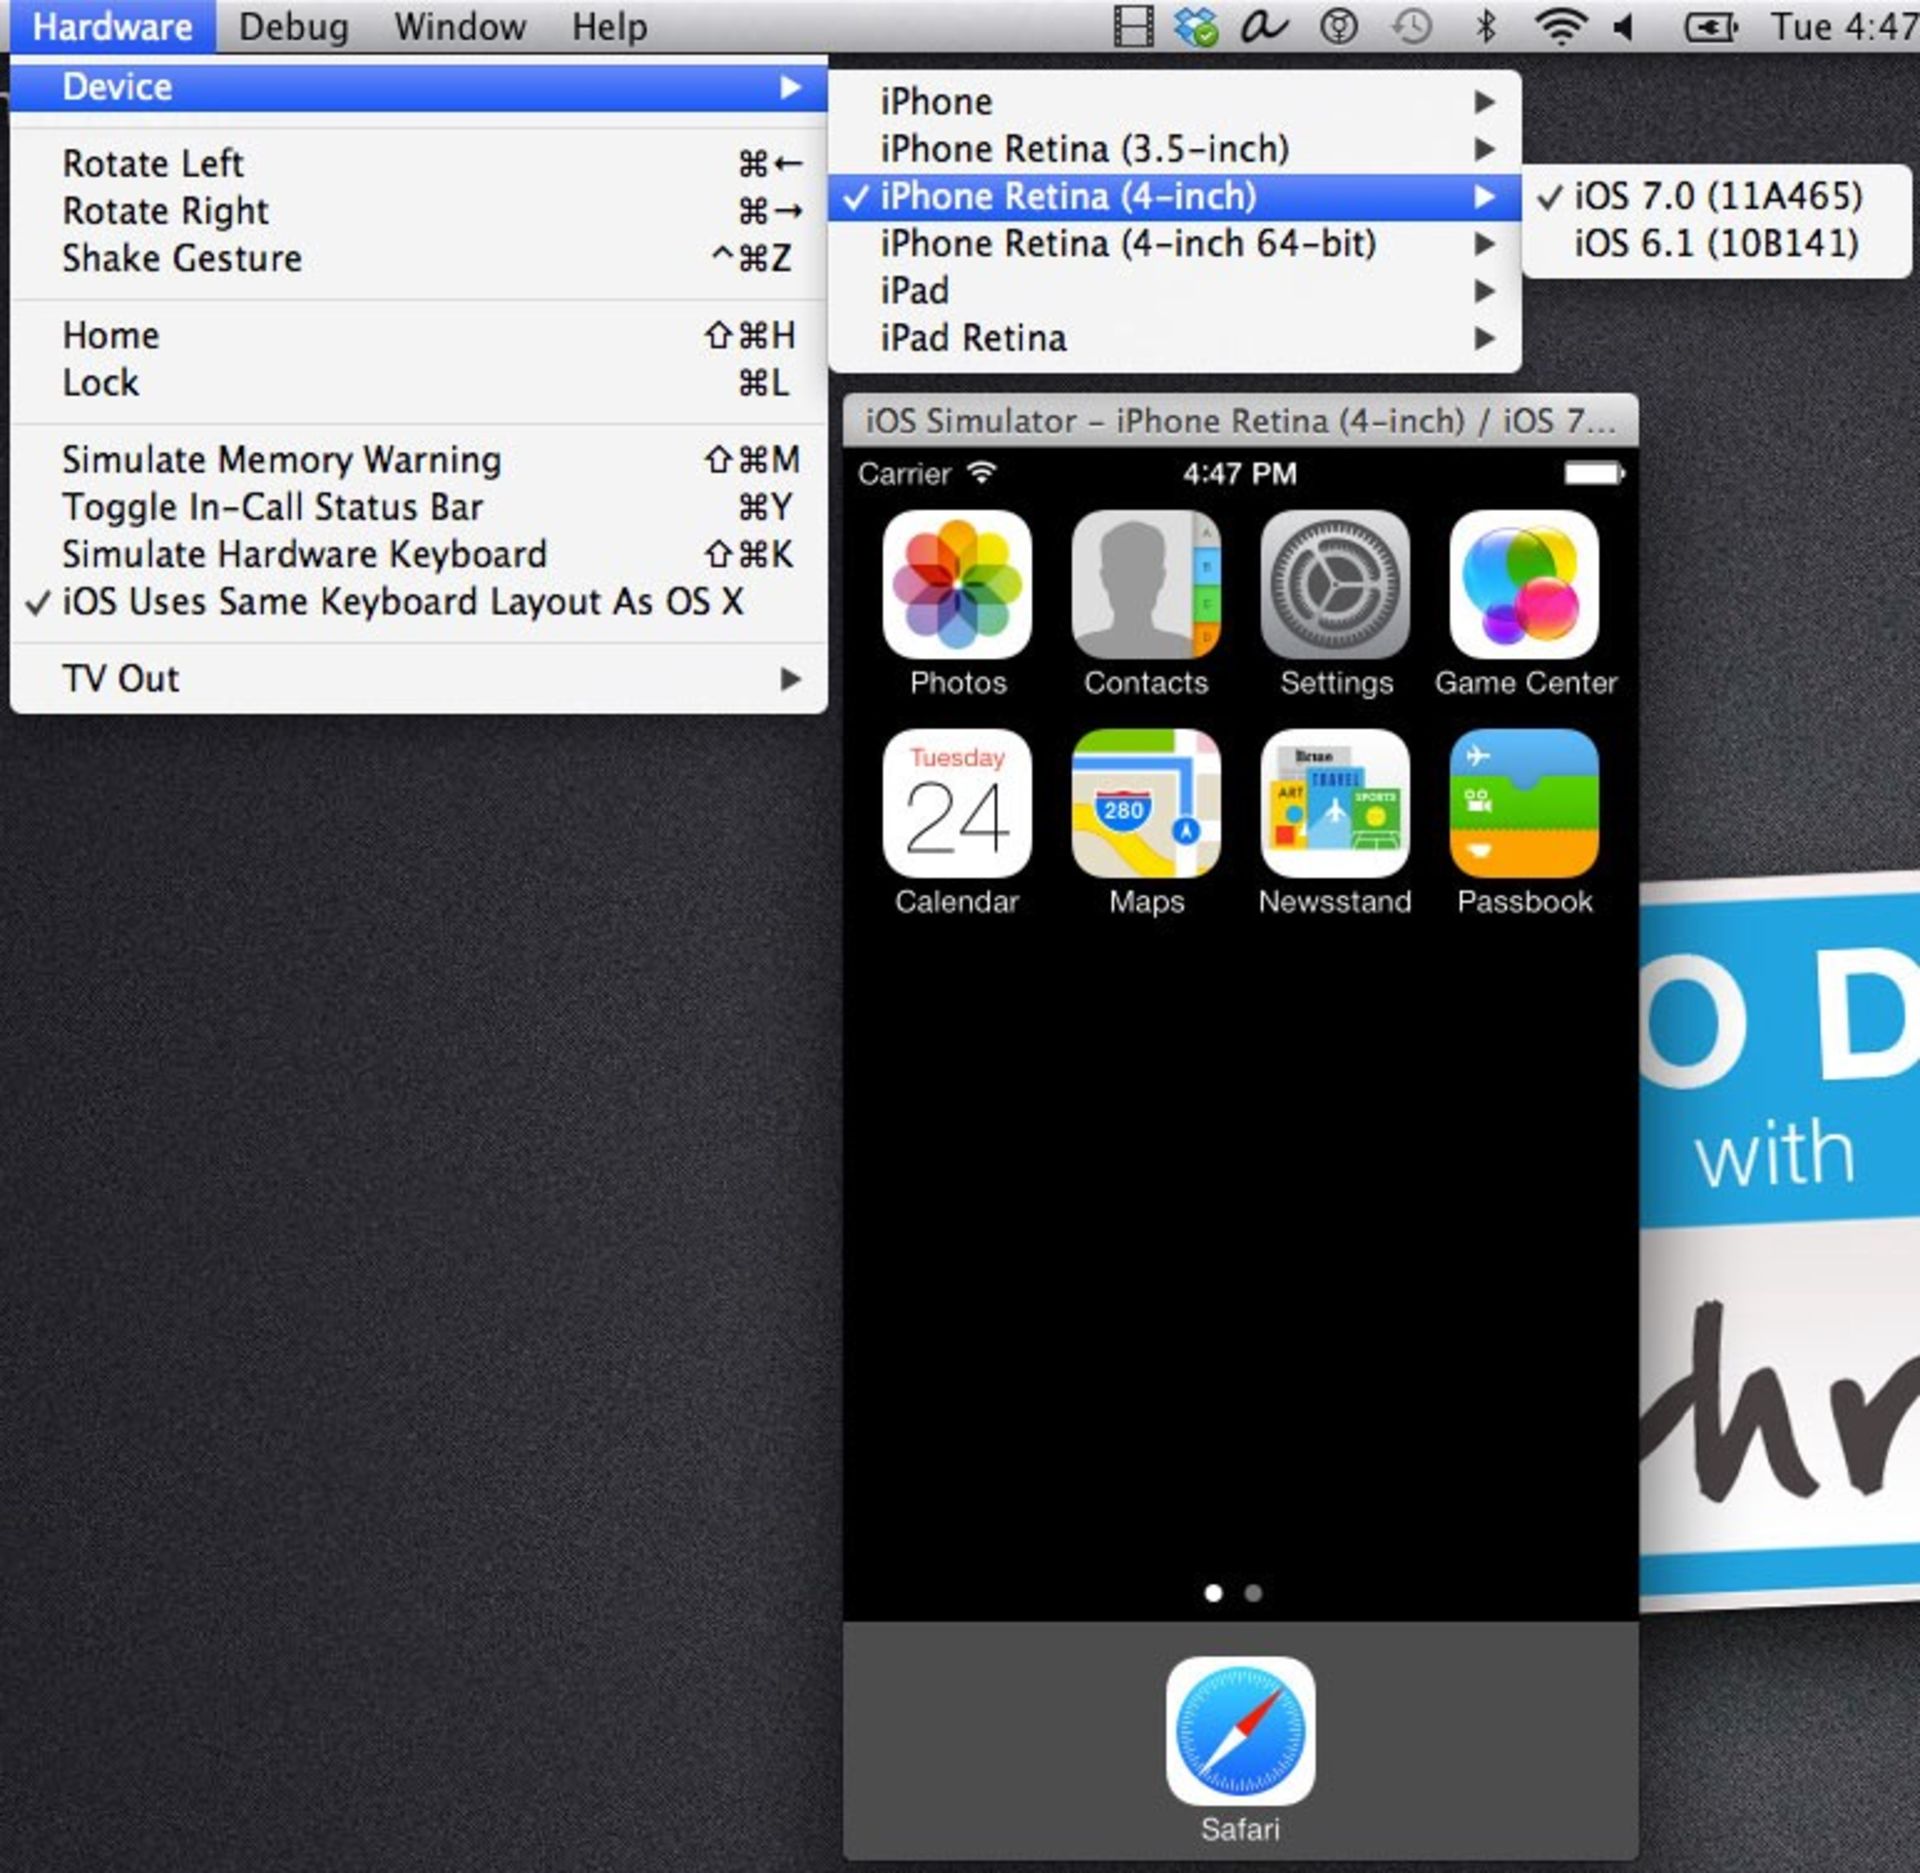Screen dimensions: 1920x1873
Task: Click the script 'a' menu bar icon
Action: pyautogui.click(x=1264, y=27)
